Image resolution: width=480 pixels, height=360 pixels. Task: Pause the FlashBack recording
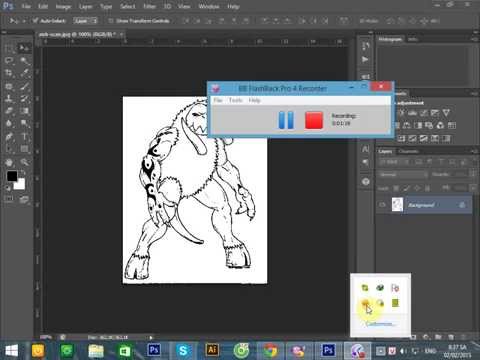(x=286, y=120)
